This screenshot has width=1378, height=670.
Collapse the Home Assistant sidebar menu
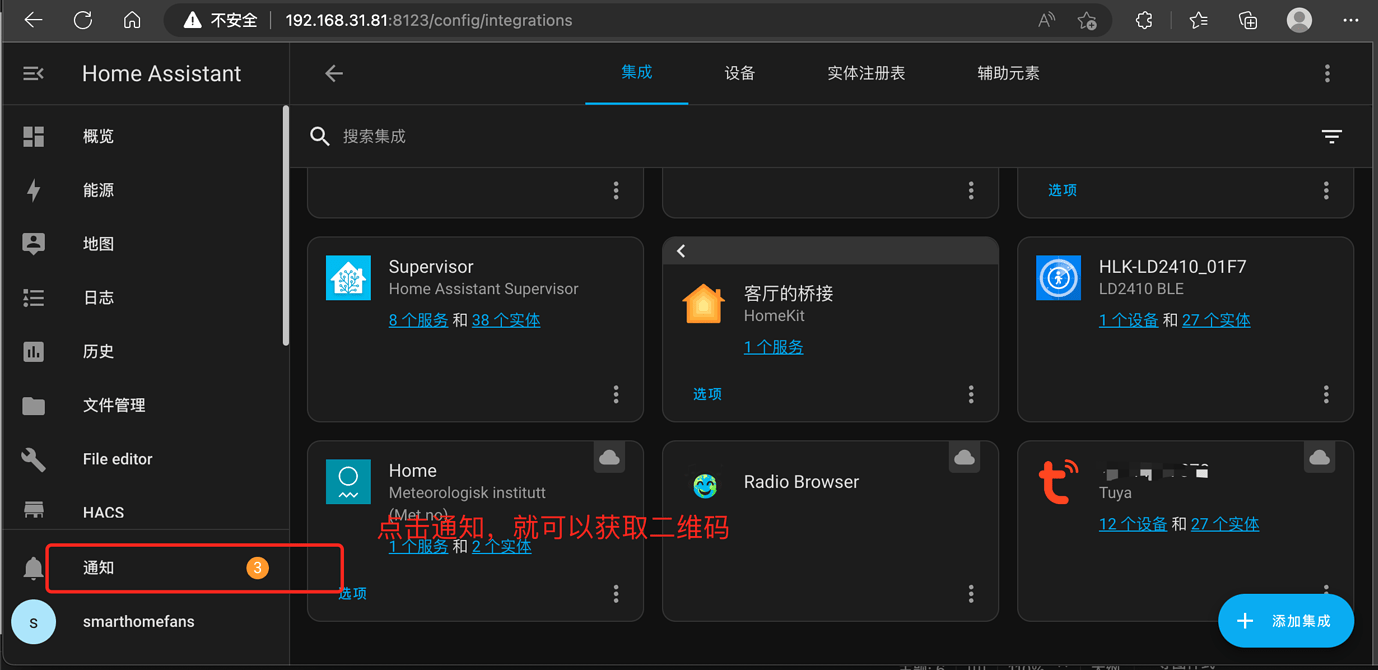click(x=33, y=74)
